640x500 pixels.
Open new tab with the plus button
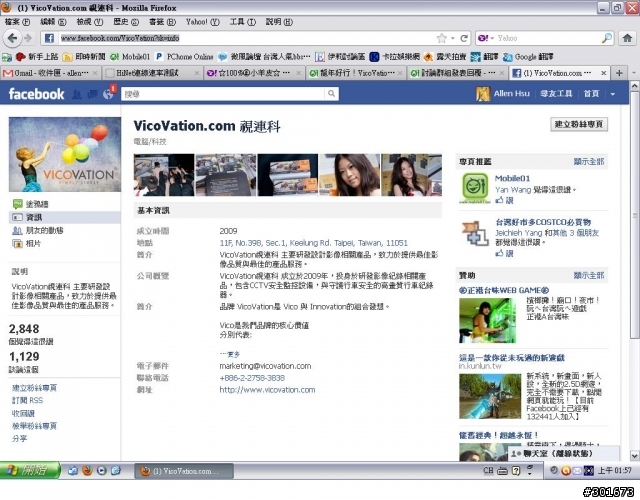point(619,73)
